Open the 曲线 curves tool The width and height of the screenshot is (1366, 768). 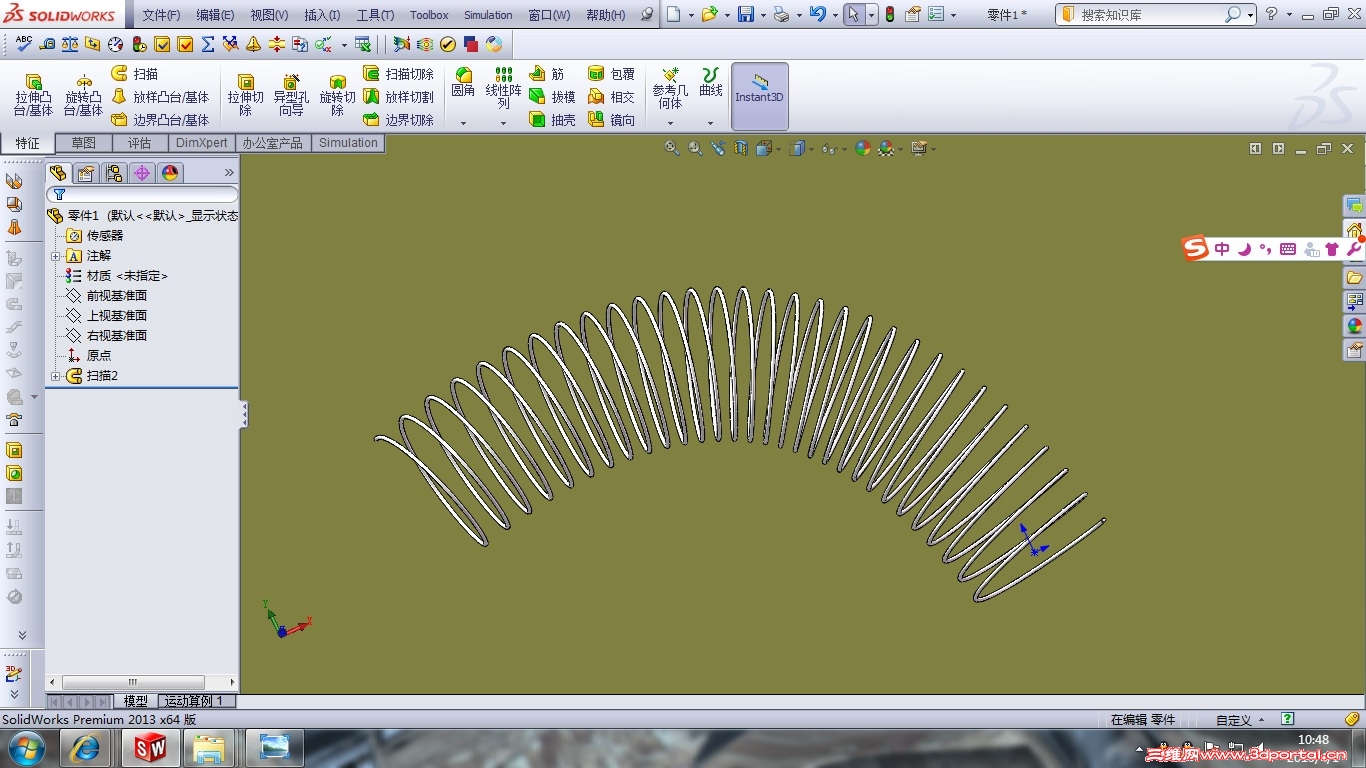click(711, 82)
